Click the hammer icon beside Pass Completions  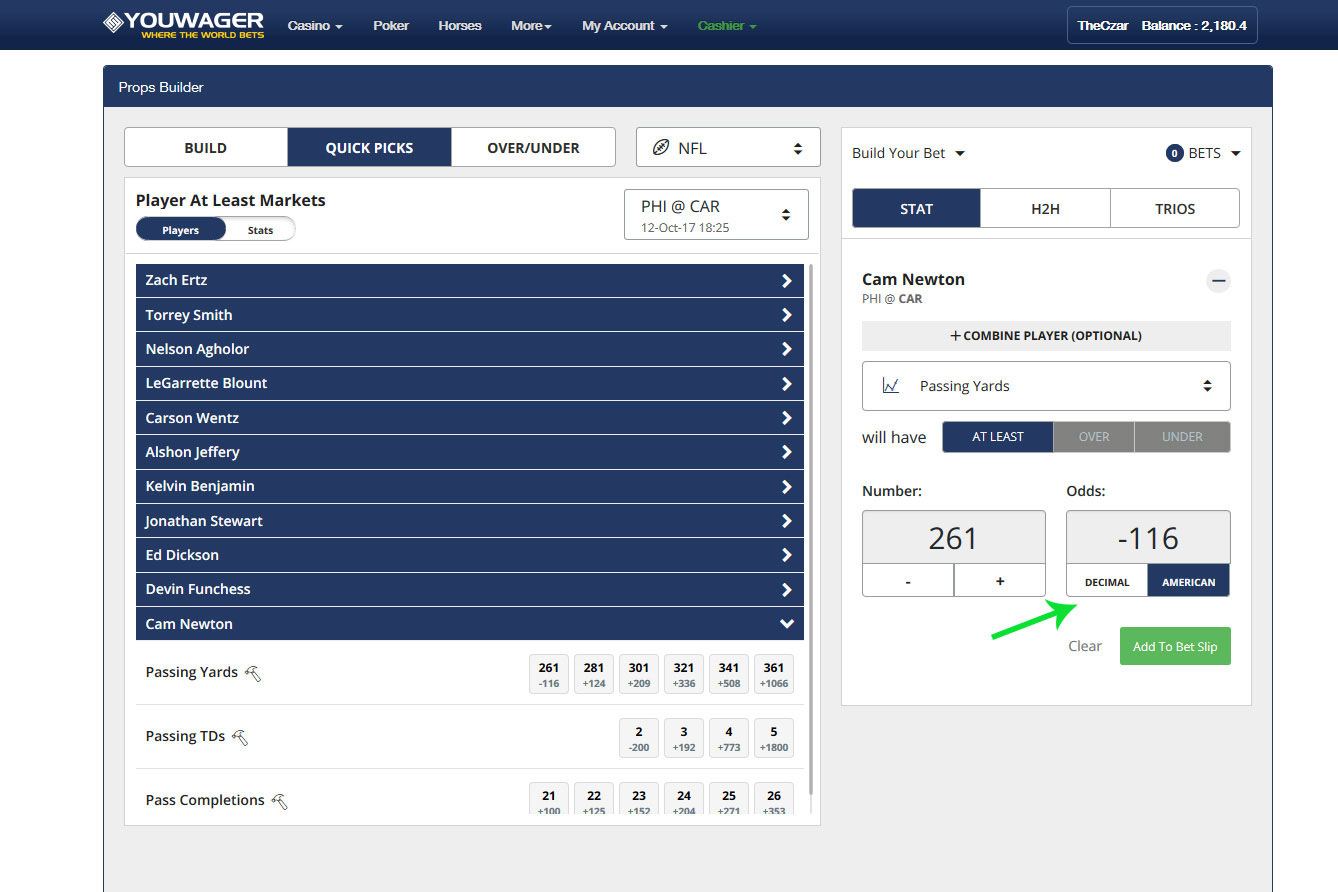coord(280,801)
